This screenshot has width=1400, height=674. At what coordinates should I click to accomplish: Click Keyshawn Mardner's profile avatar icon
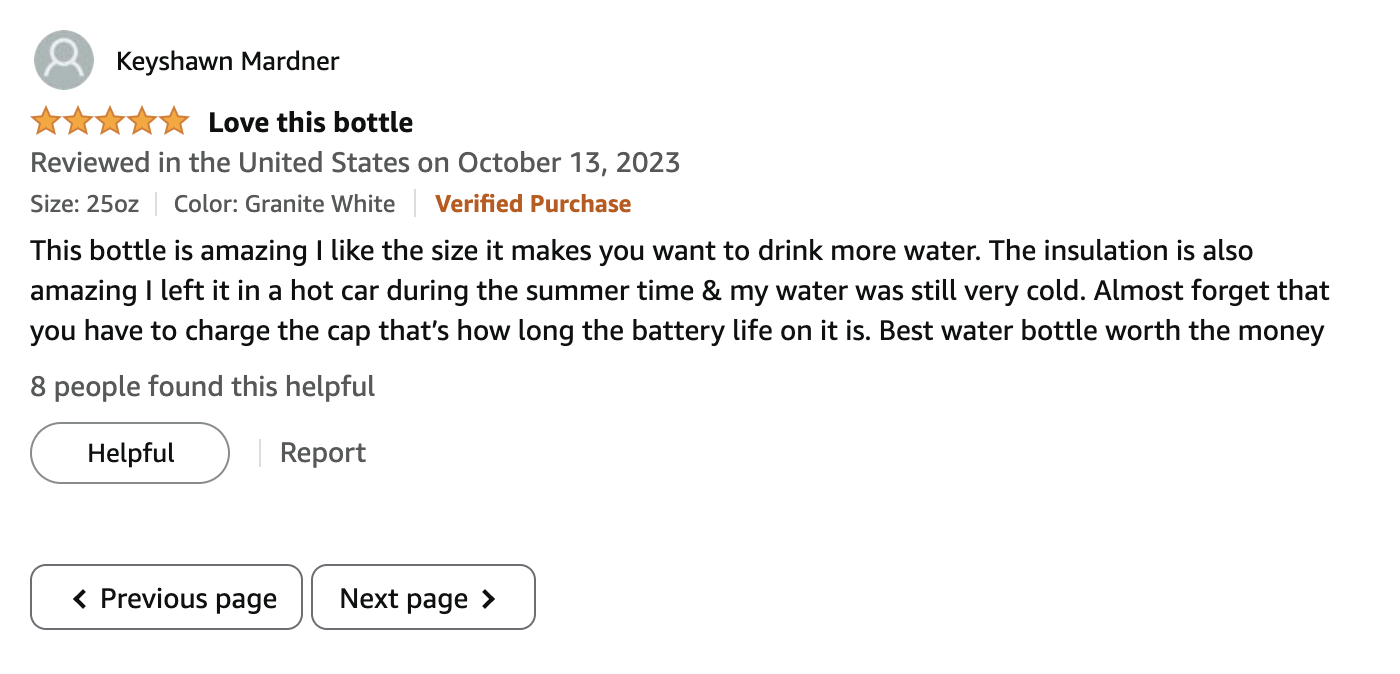pyautogui.click(x=64, y=60)
